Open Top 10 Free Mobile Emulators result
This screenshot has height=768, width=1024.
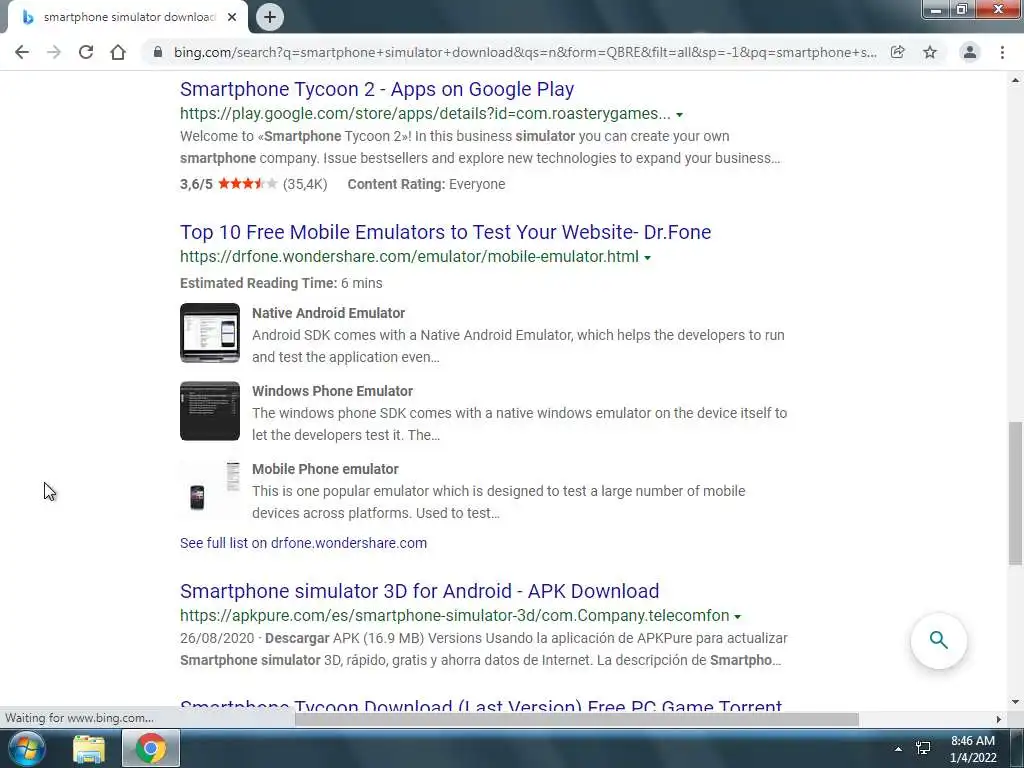tap(445, 232)
